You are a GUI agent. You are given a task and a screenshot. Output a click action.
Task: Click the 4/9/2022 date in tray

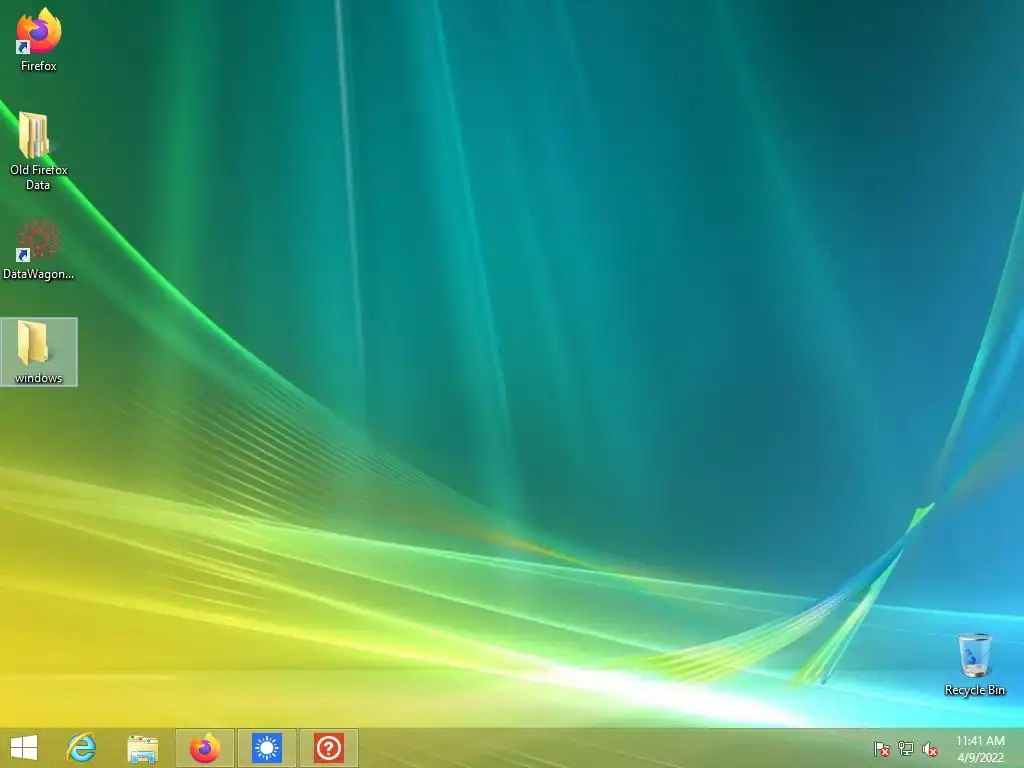(x=980, y=758)
